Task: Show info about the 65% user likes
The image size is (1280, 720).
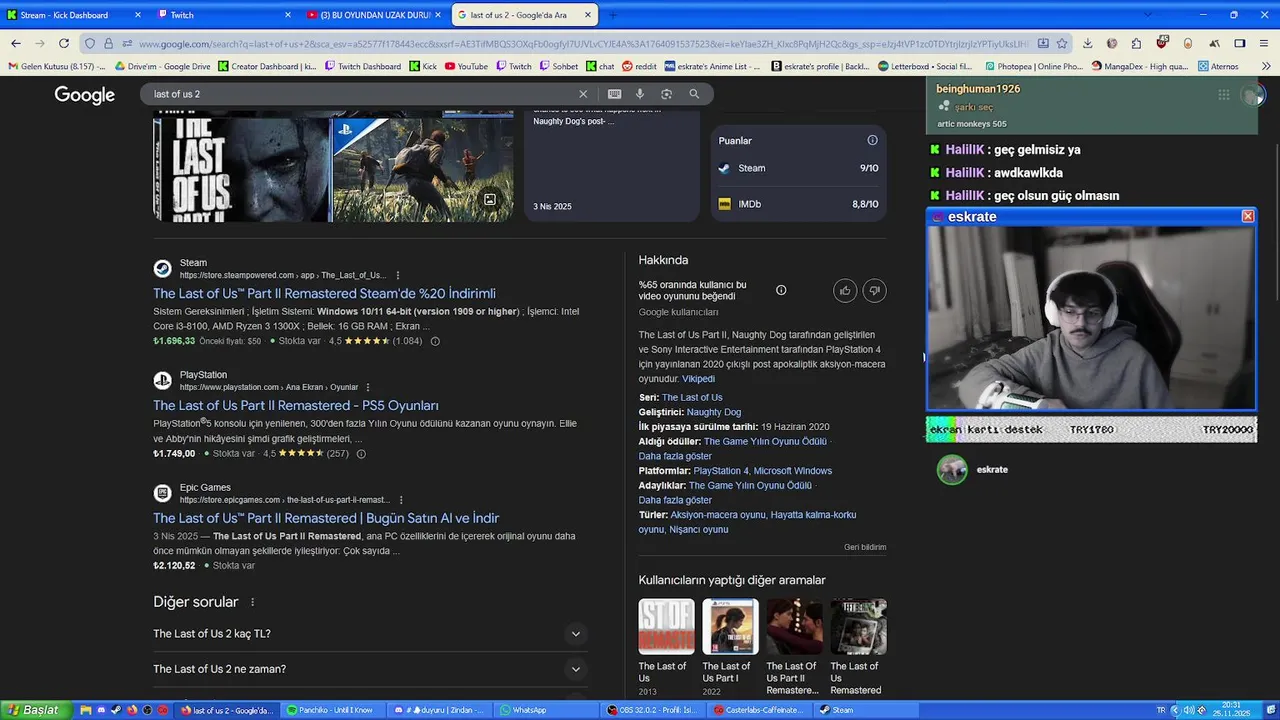Action: tap(781, 290)
